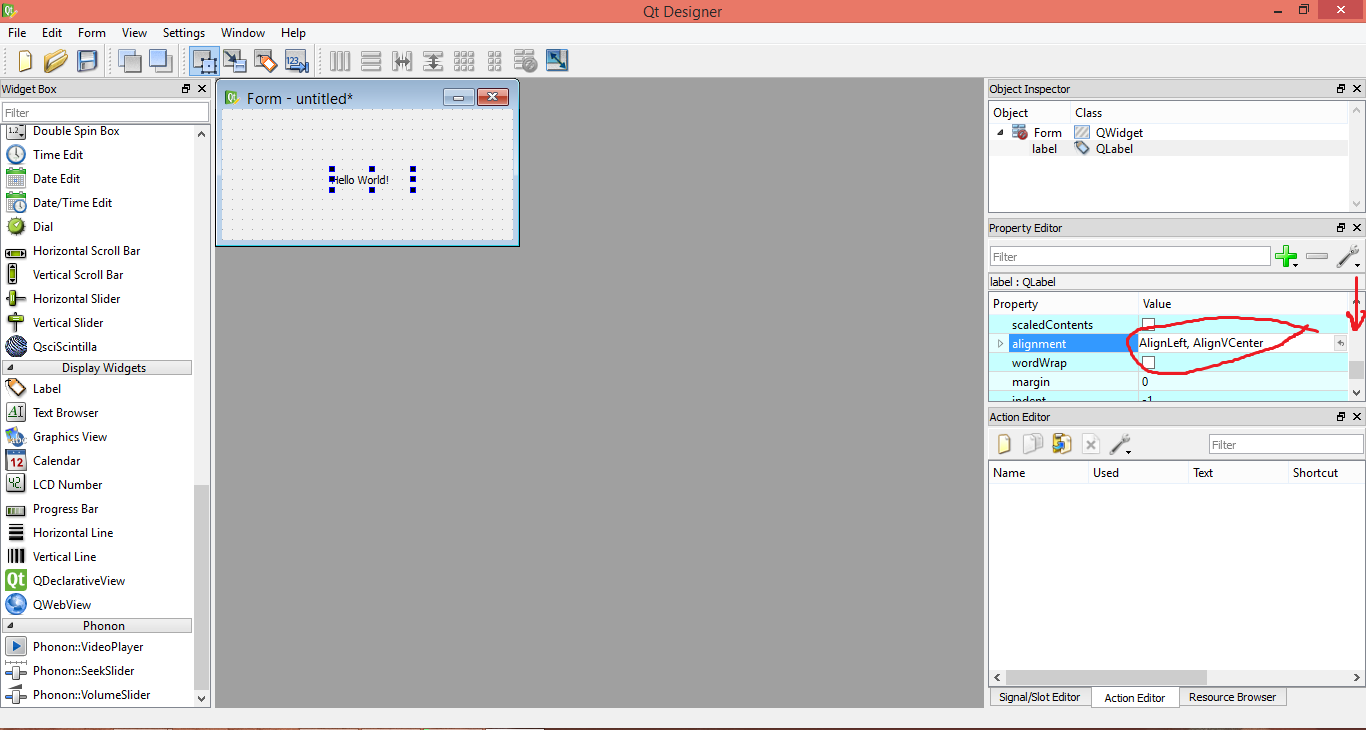1367x730 pixels.
Task: Switch to Edit Tab Order mode
Action: click(x=296, y=61)
